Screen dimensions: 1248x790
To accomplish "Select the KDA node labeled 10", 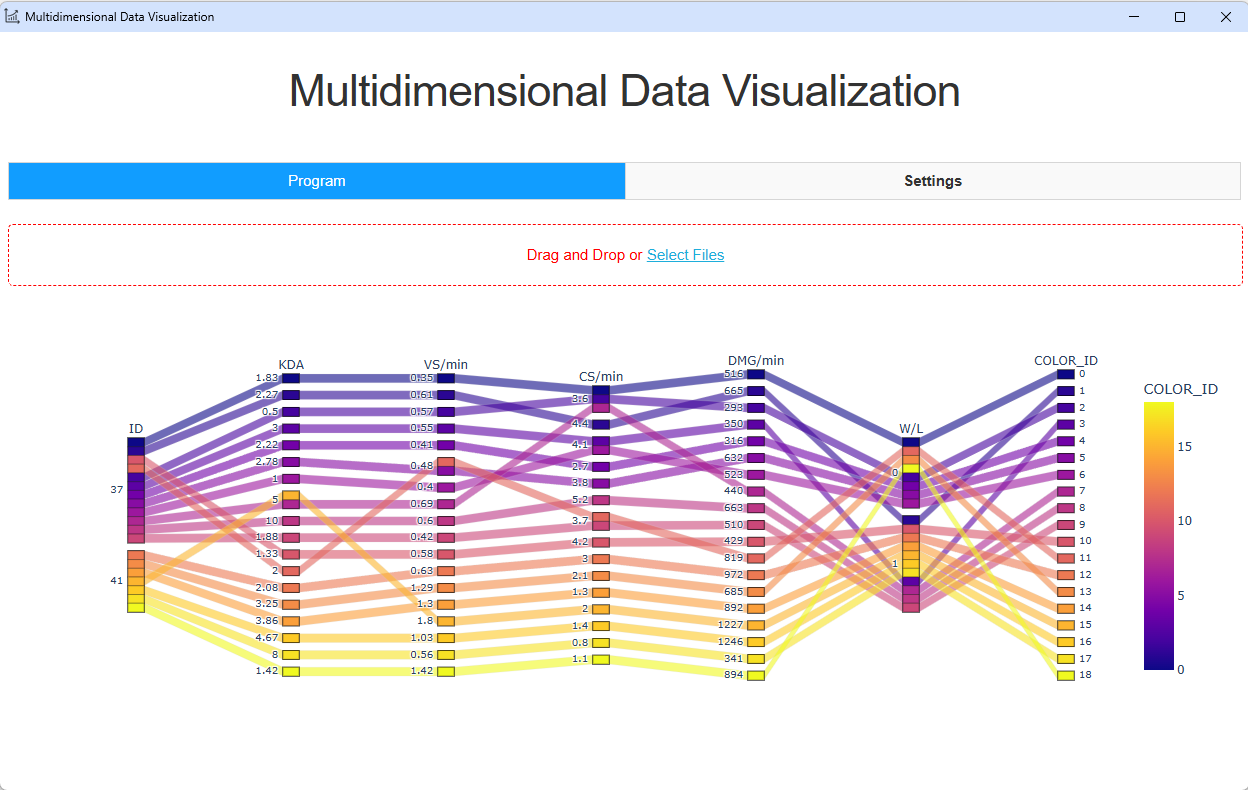I will pyautogui.click(x=291, y=521).
